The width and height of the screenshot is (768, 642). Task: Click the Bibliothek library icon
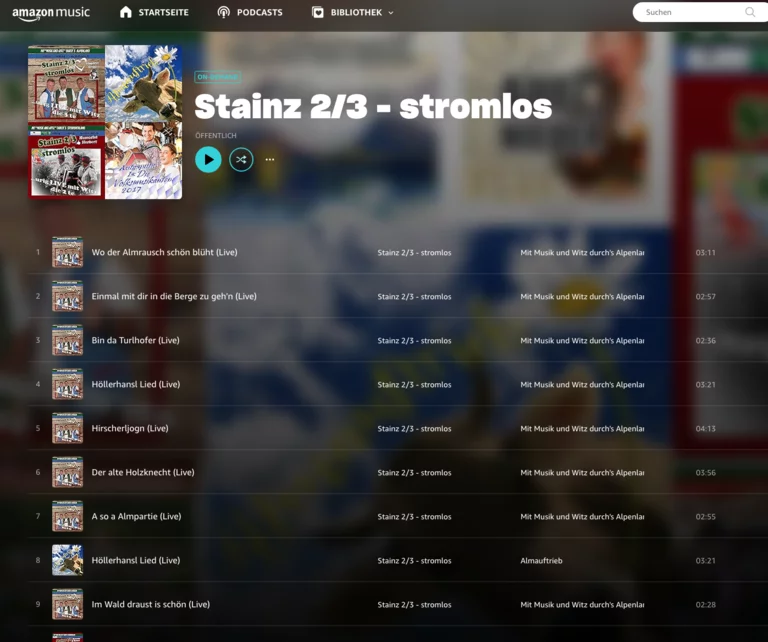[x=318, y=12]
